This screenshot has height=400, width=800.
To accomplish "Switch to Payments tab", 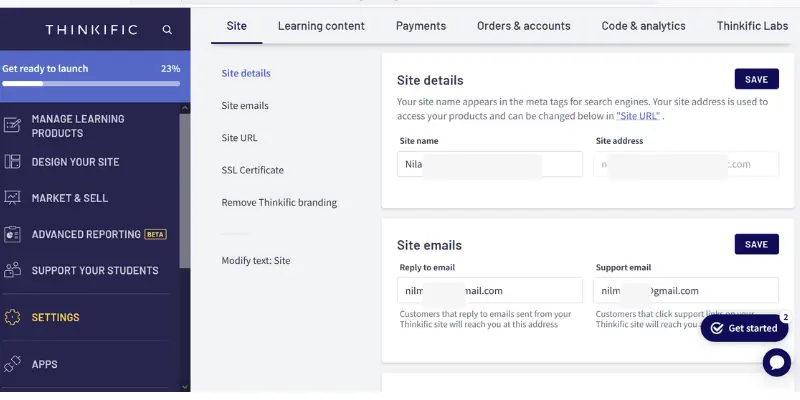I will click(421, 26).
